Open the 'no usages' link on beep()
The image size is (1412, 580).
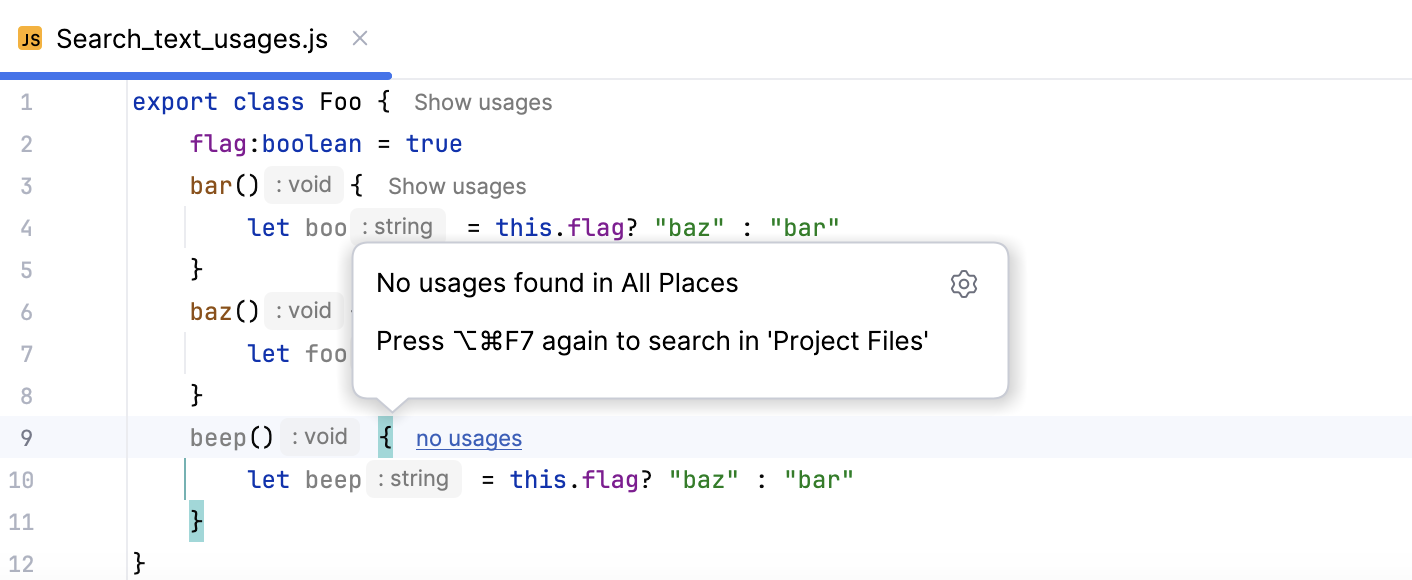468,438
